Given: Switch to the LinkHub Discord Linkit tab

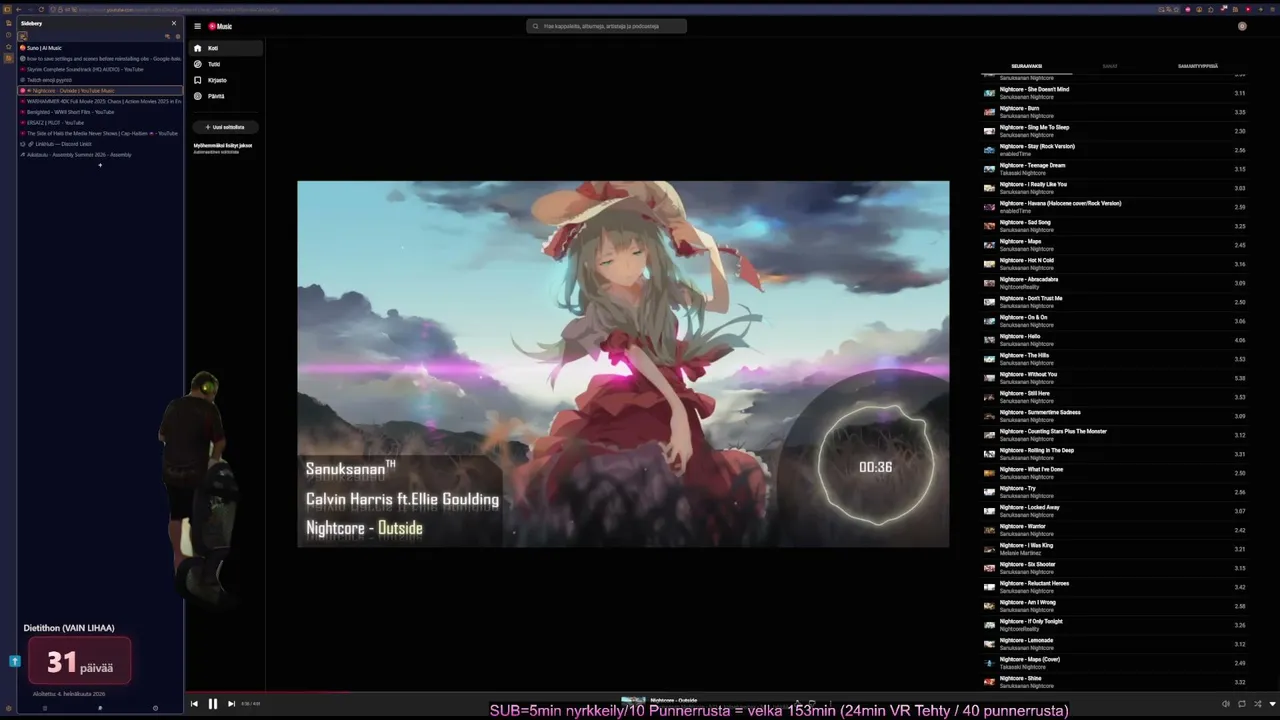Looking at the screenshot, I should pos(100,144).
